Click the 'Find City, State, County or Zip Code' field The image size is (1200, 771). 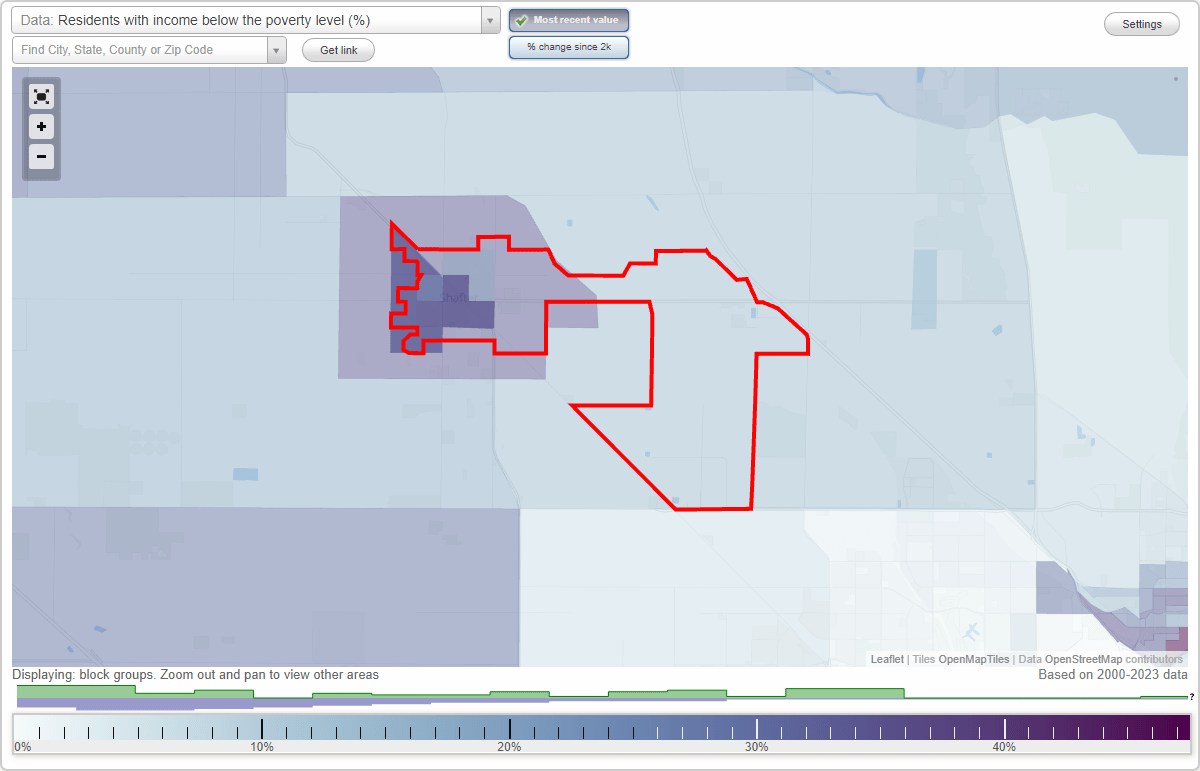tap(140, 48)
